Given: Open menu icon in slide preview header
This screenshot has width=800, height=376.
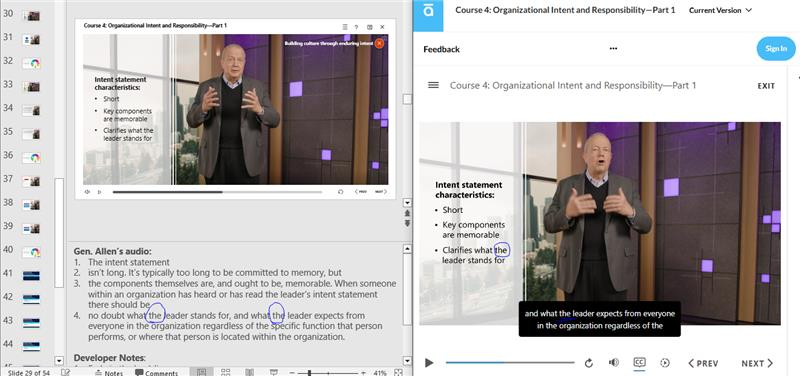Looking at the screenshot, I should 345,27.
